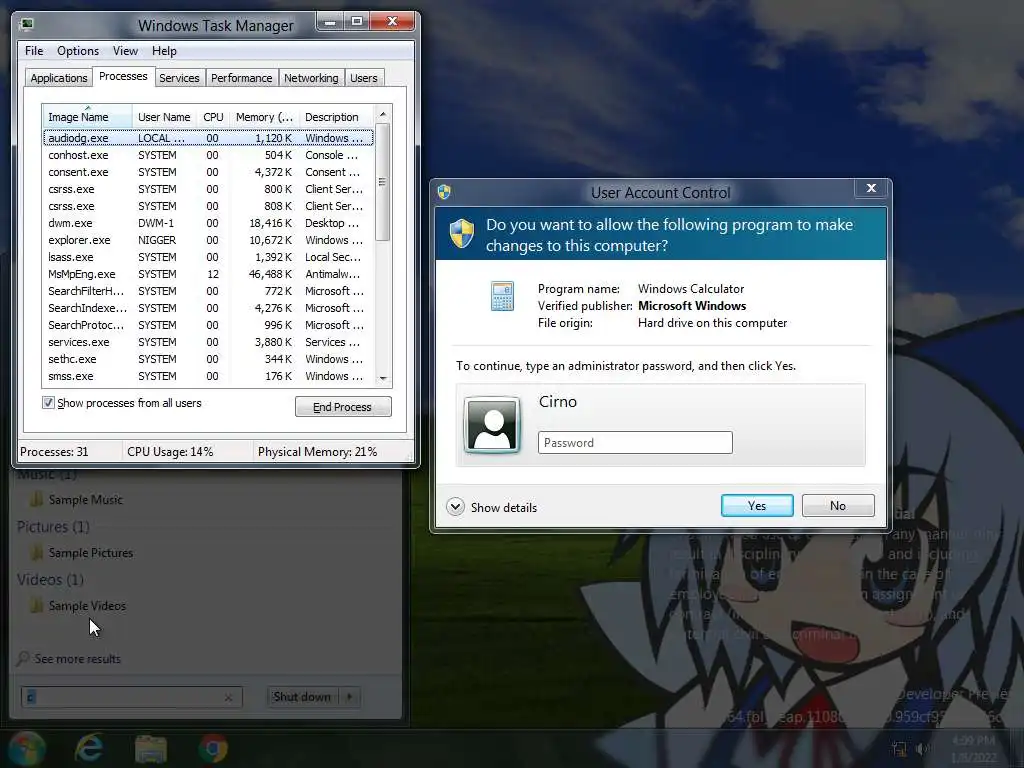
Task: Select the SearchFilterH... process row
Action: [208, 291]
